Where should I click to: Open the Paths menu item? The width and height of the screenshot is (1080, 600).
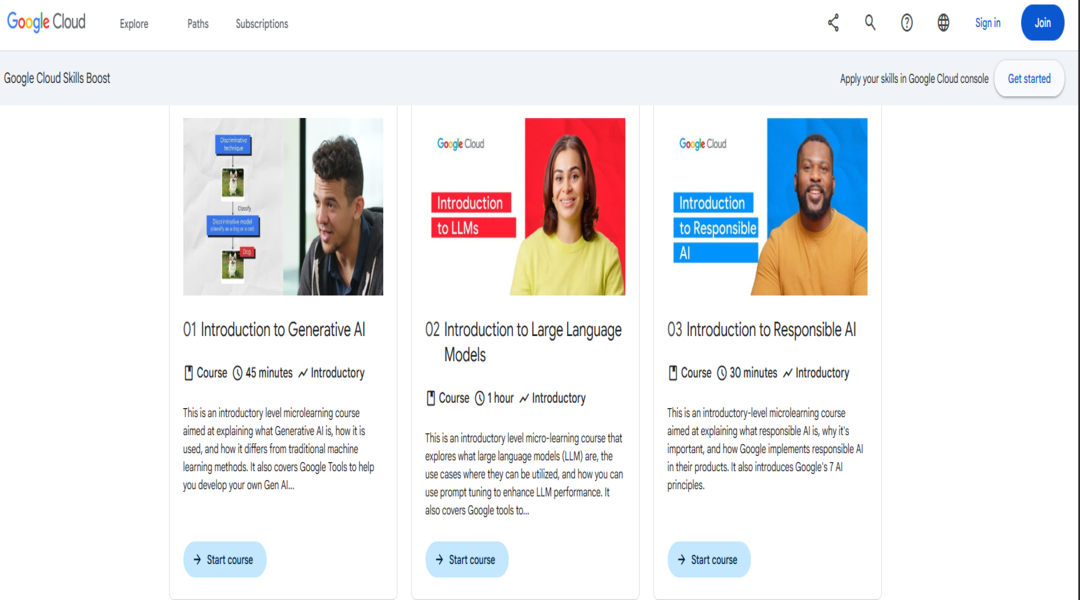pos(198,23)
